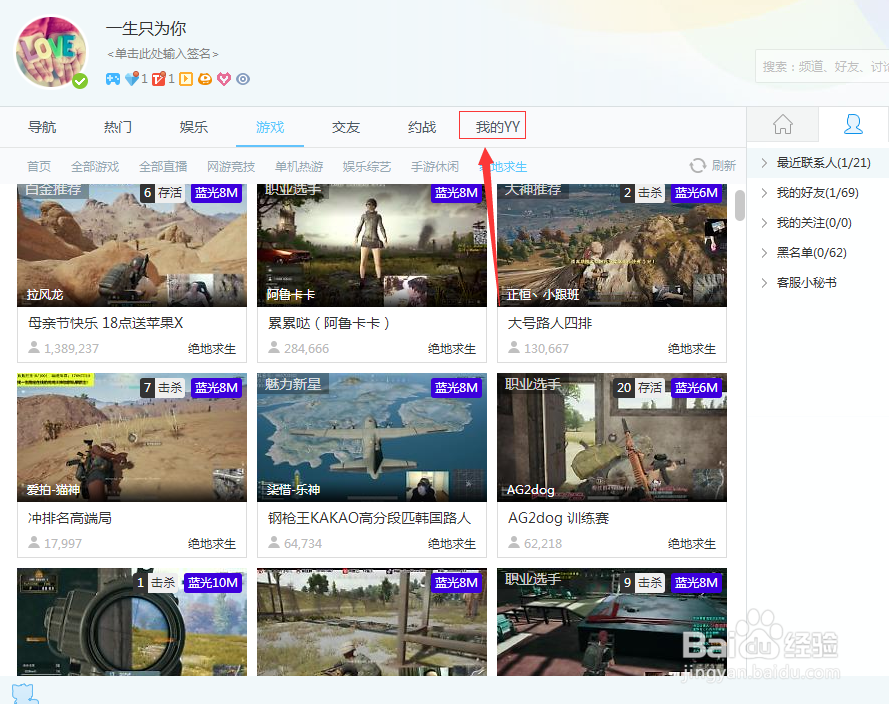
Task: Open the blue gamepad icon under signature
Action: click(113, 79)
